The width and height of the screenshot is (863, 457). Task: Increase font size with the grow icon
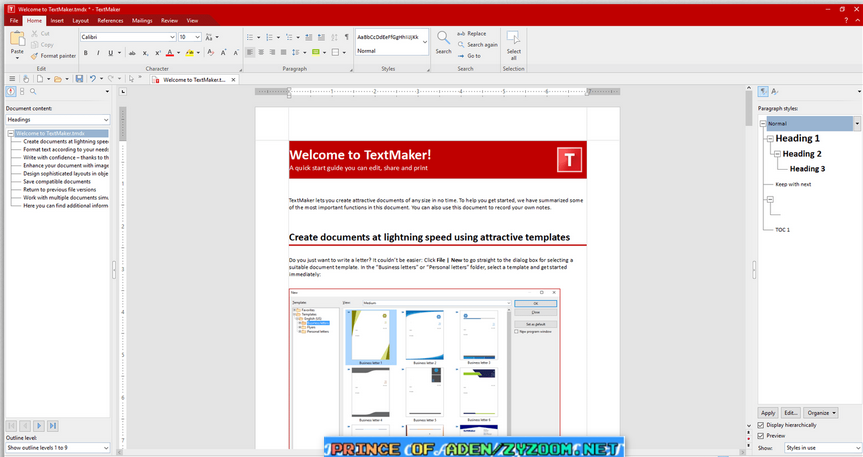(223, 53)
